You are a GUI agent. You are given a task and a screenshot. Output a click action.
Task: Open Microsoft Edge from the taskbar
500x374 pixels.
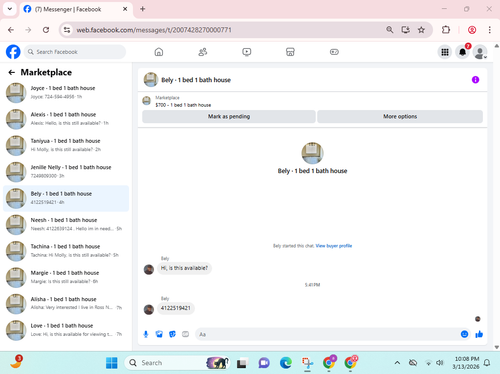pos(286,363)
